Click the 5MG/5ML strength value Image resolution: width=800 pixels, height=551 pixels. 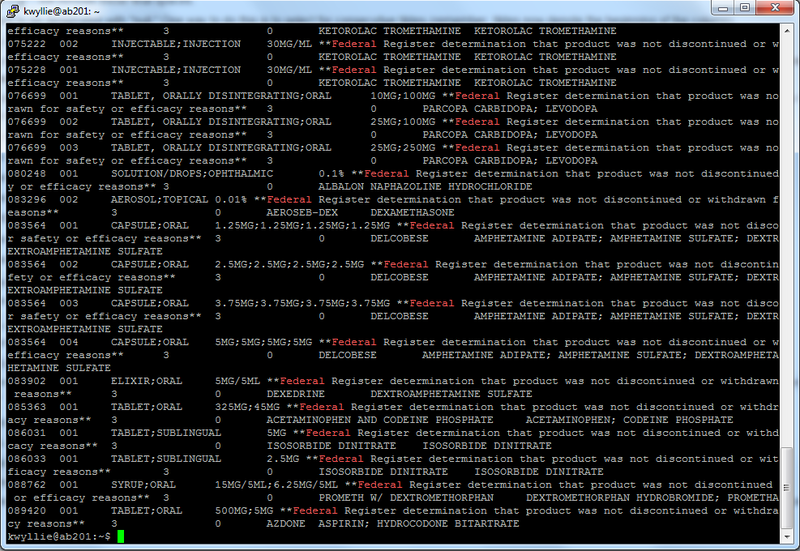[237, 381]
